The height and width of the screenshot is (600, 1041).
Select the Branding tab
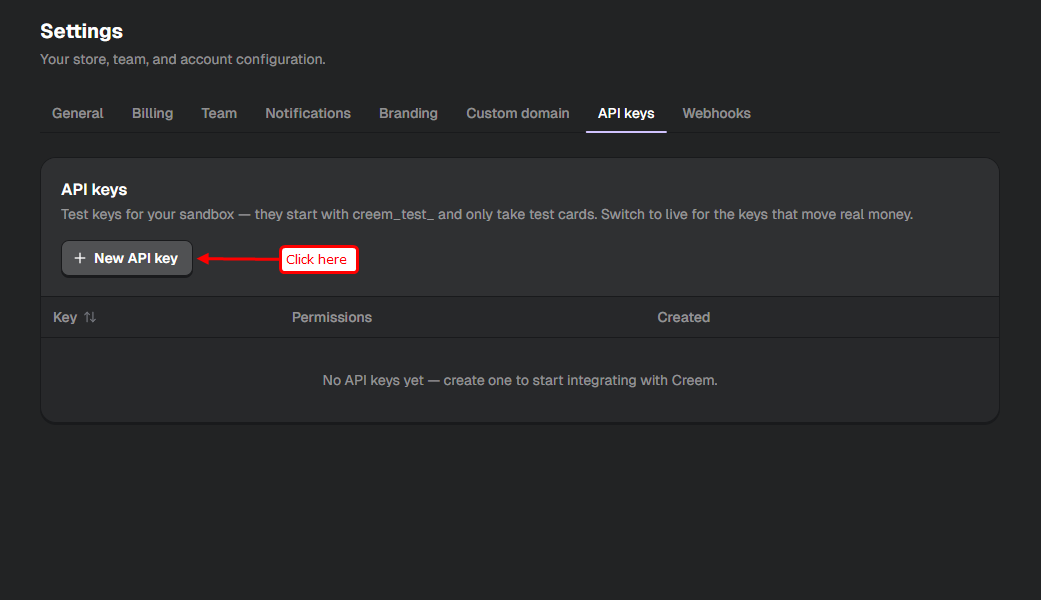point(408,113)
